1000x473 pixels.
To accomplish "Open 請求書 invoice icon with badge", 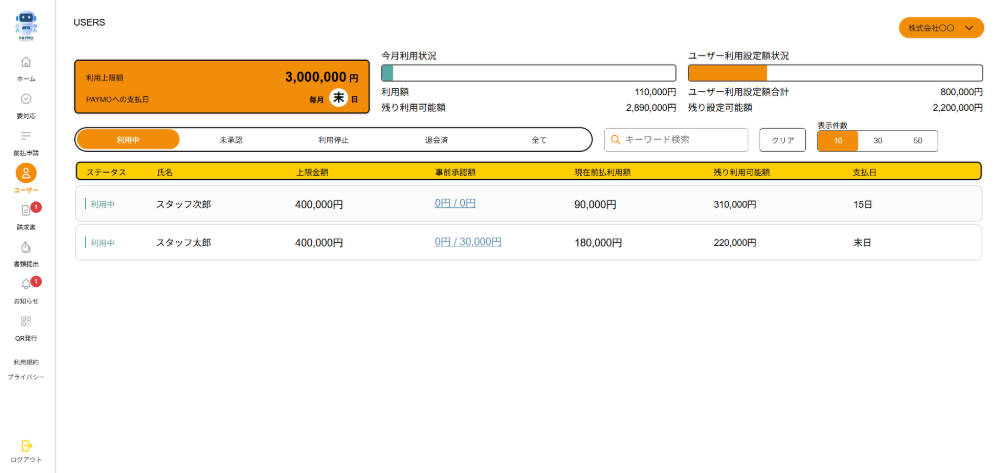I will (x=26, y=211).
